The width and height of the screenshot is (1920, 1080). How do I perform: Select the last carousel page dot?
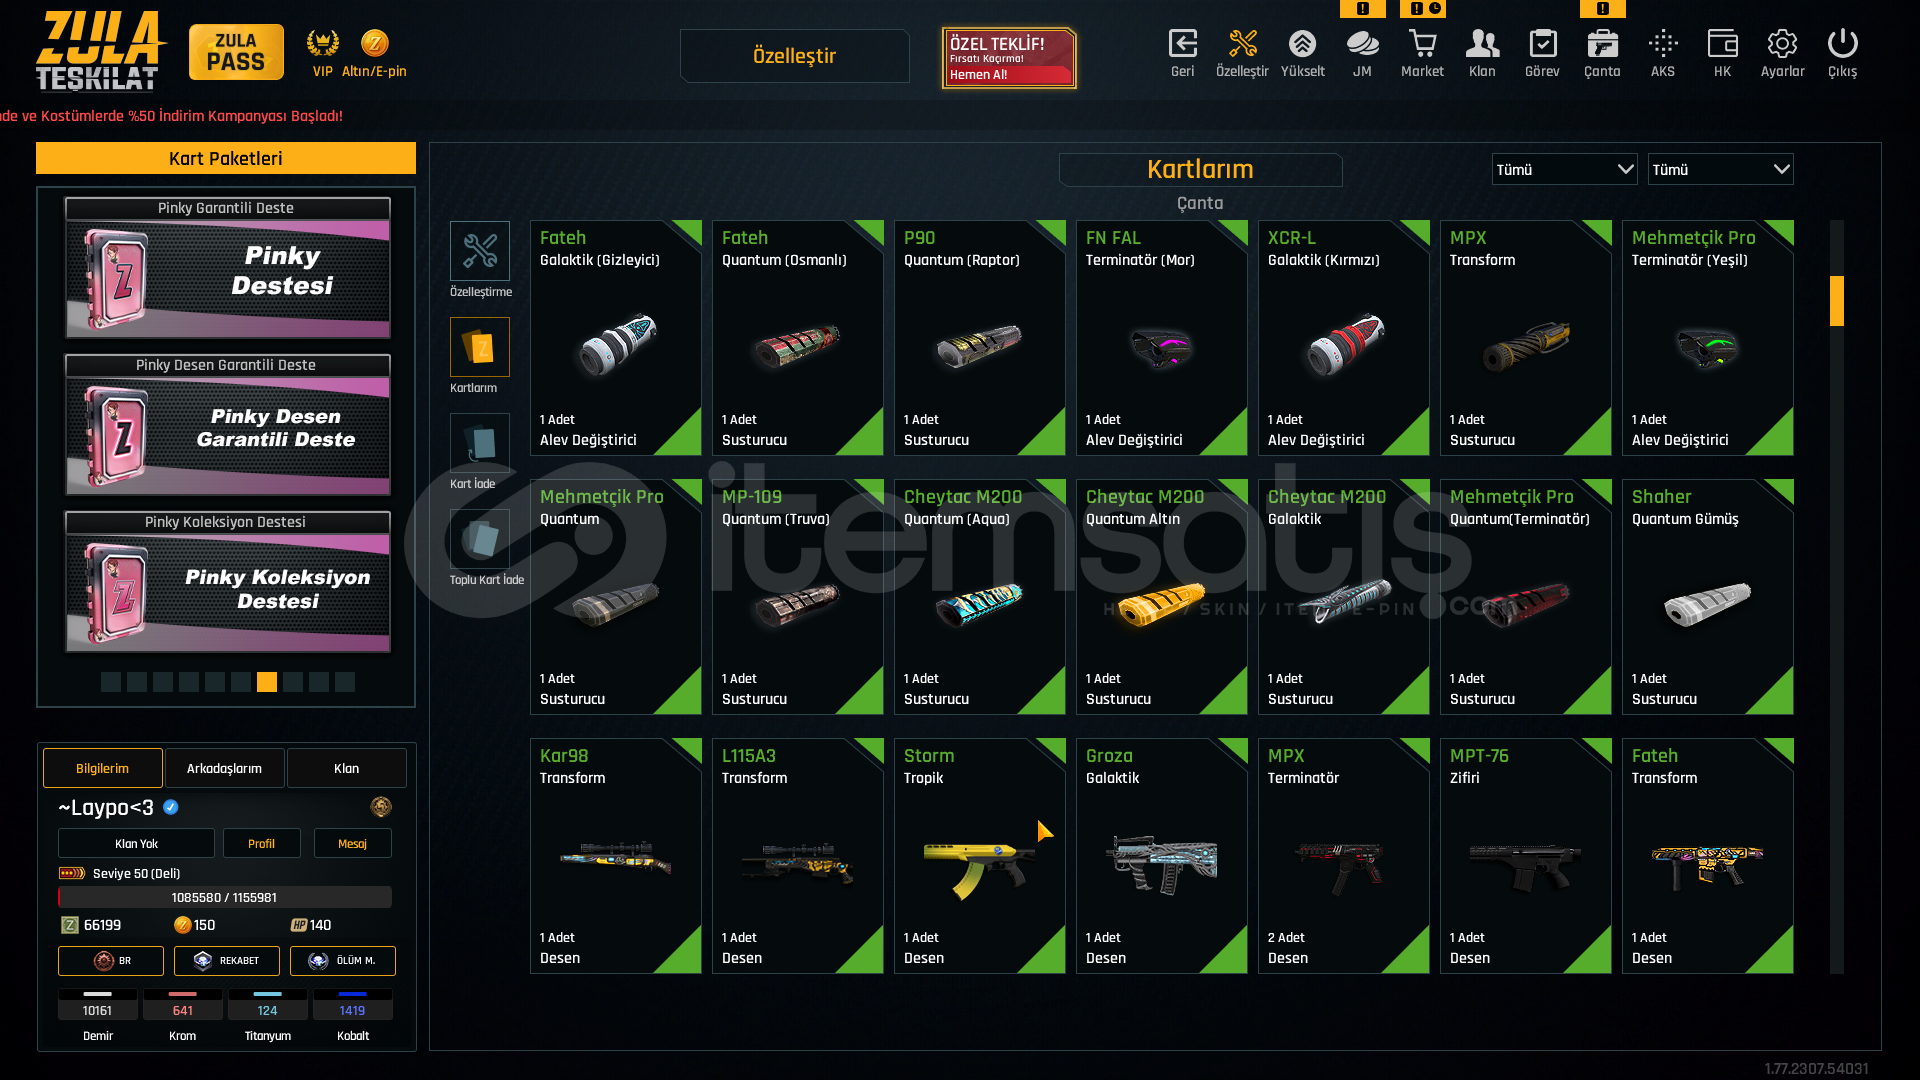pyautogui.click(x=345, y=682)
